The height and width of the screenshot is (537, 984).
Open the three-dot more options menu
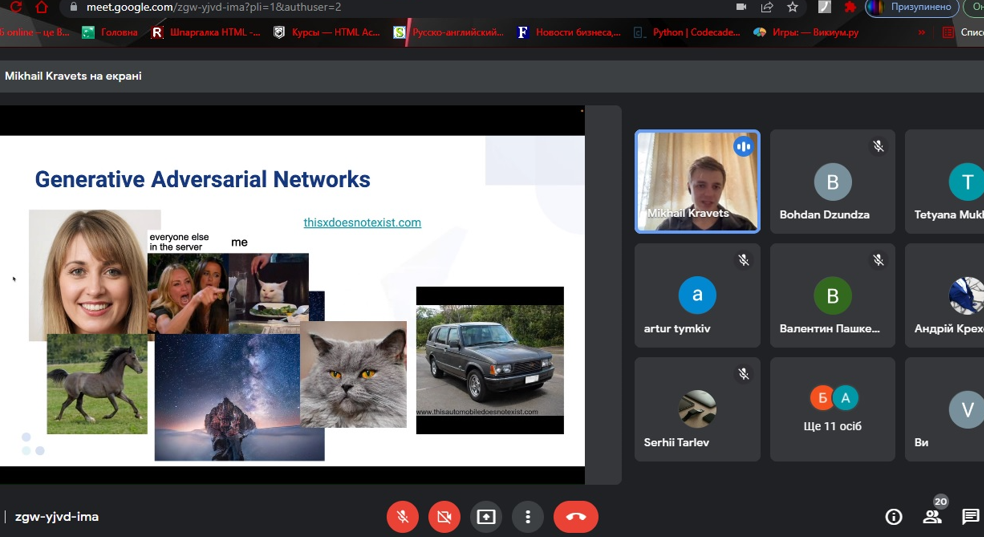tap(527, 517)
